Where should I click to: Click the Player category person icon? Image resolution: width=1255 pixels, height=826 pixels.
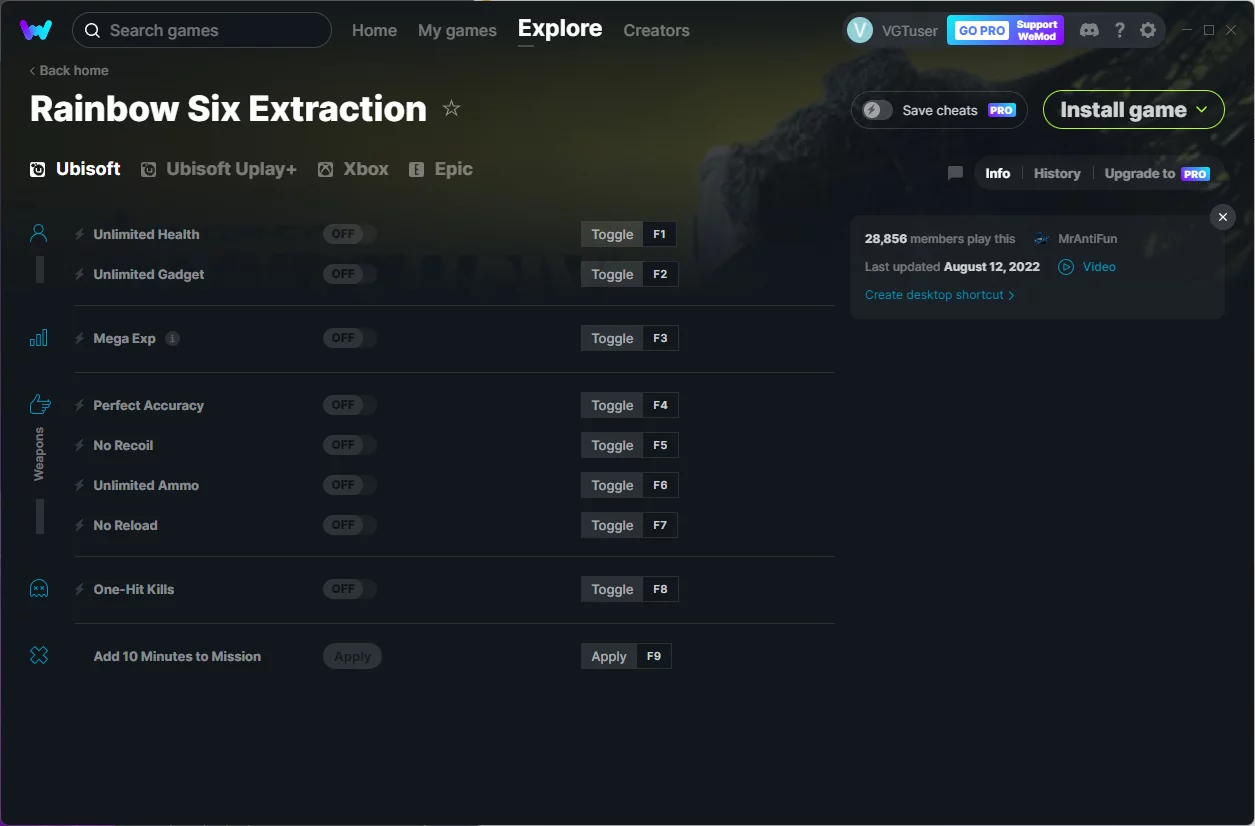[39, 234]
